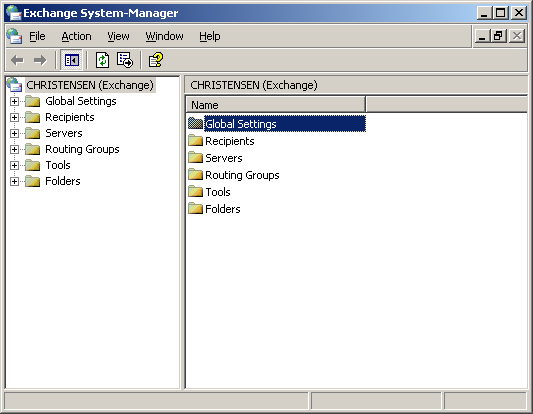Open the Window menu
Screen dimensions: 533x414
click(x=164, y=36)
